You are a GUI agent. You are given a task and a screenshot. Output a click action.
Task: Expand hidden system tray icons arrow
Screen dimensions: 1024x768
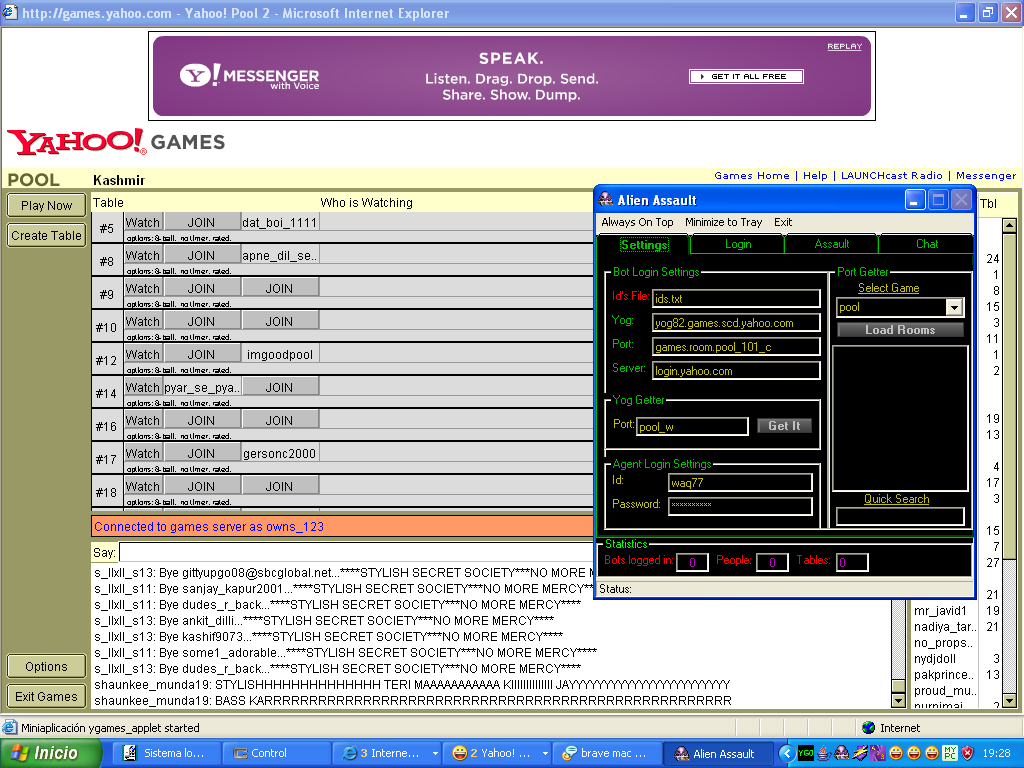coord(786,753)
